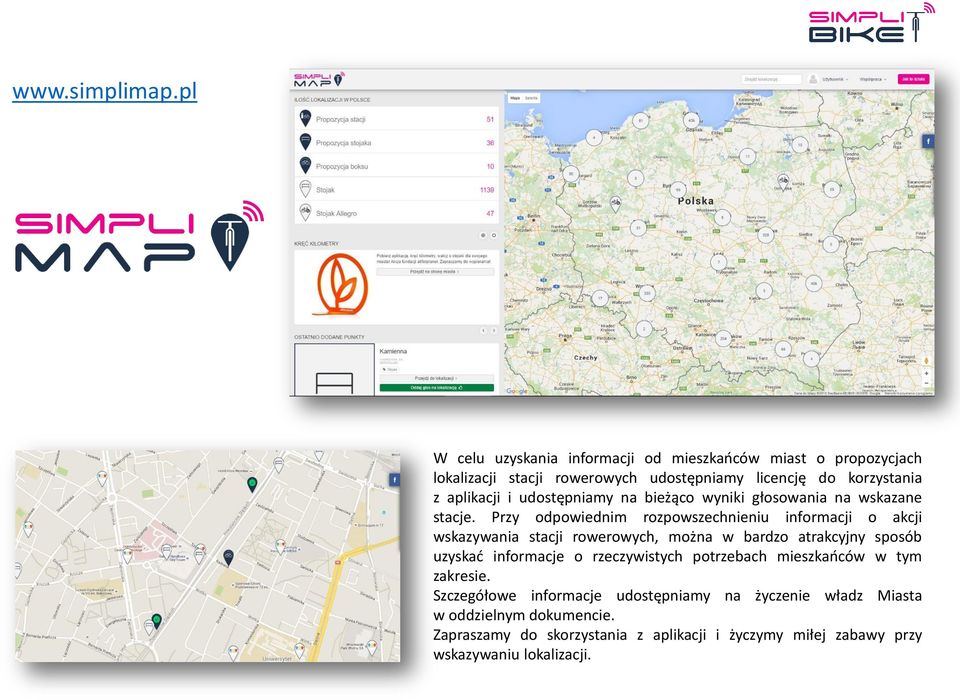
Task: Open the www.simplimap.pl link
Action: [x=105, y=91]
